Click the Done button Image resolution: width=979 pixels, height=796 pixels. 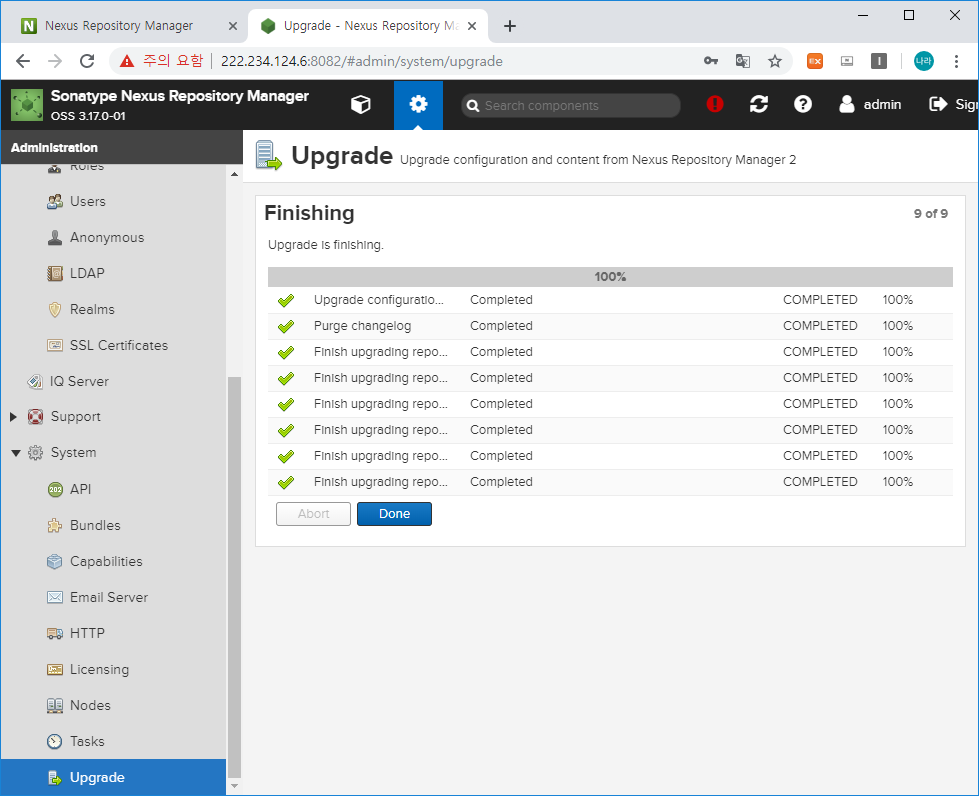[394, 514]
